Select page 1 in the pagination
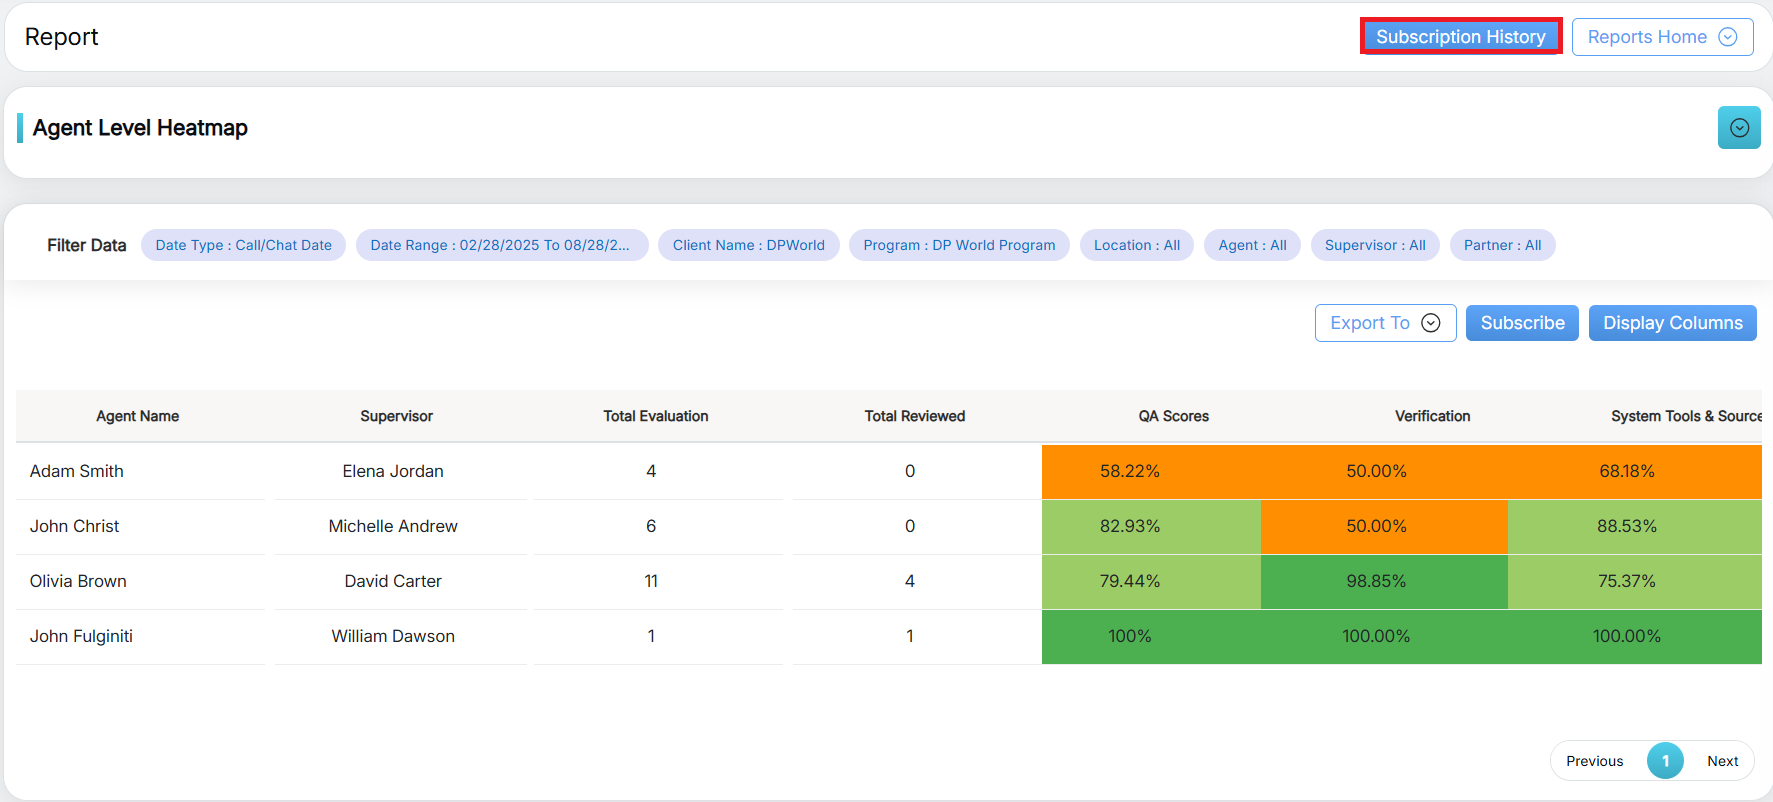This screenshot has width=1773, height=802. pyautogui.click(x=1665, y=761)
